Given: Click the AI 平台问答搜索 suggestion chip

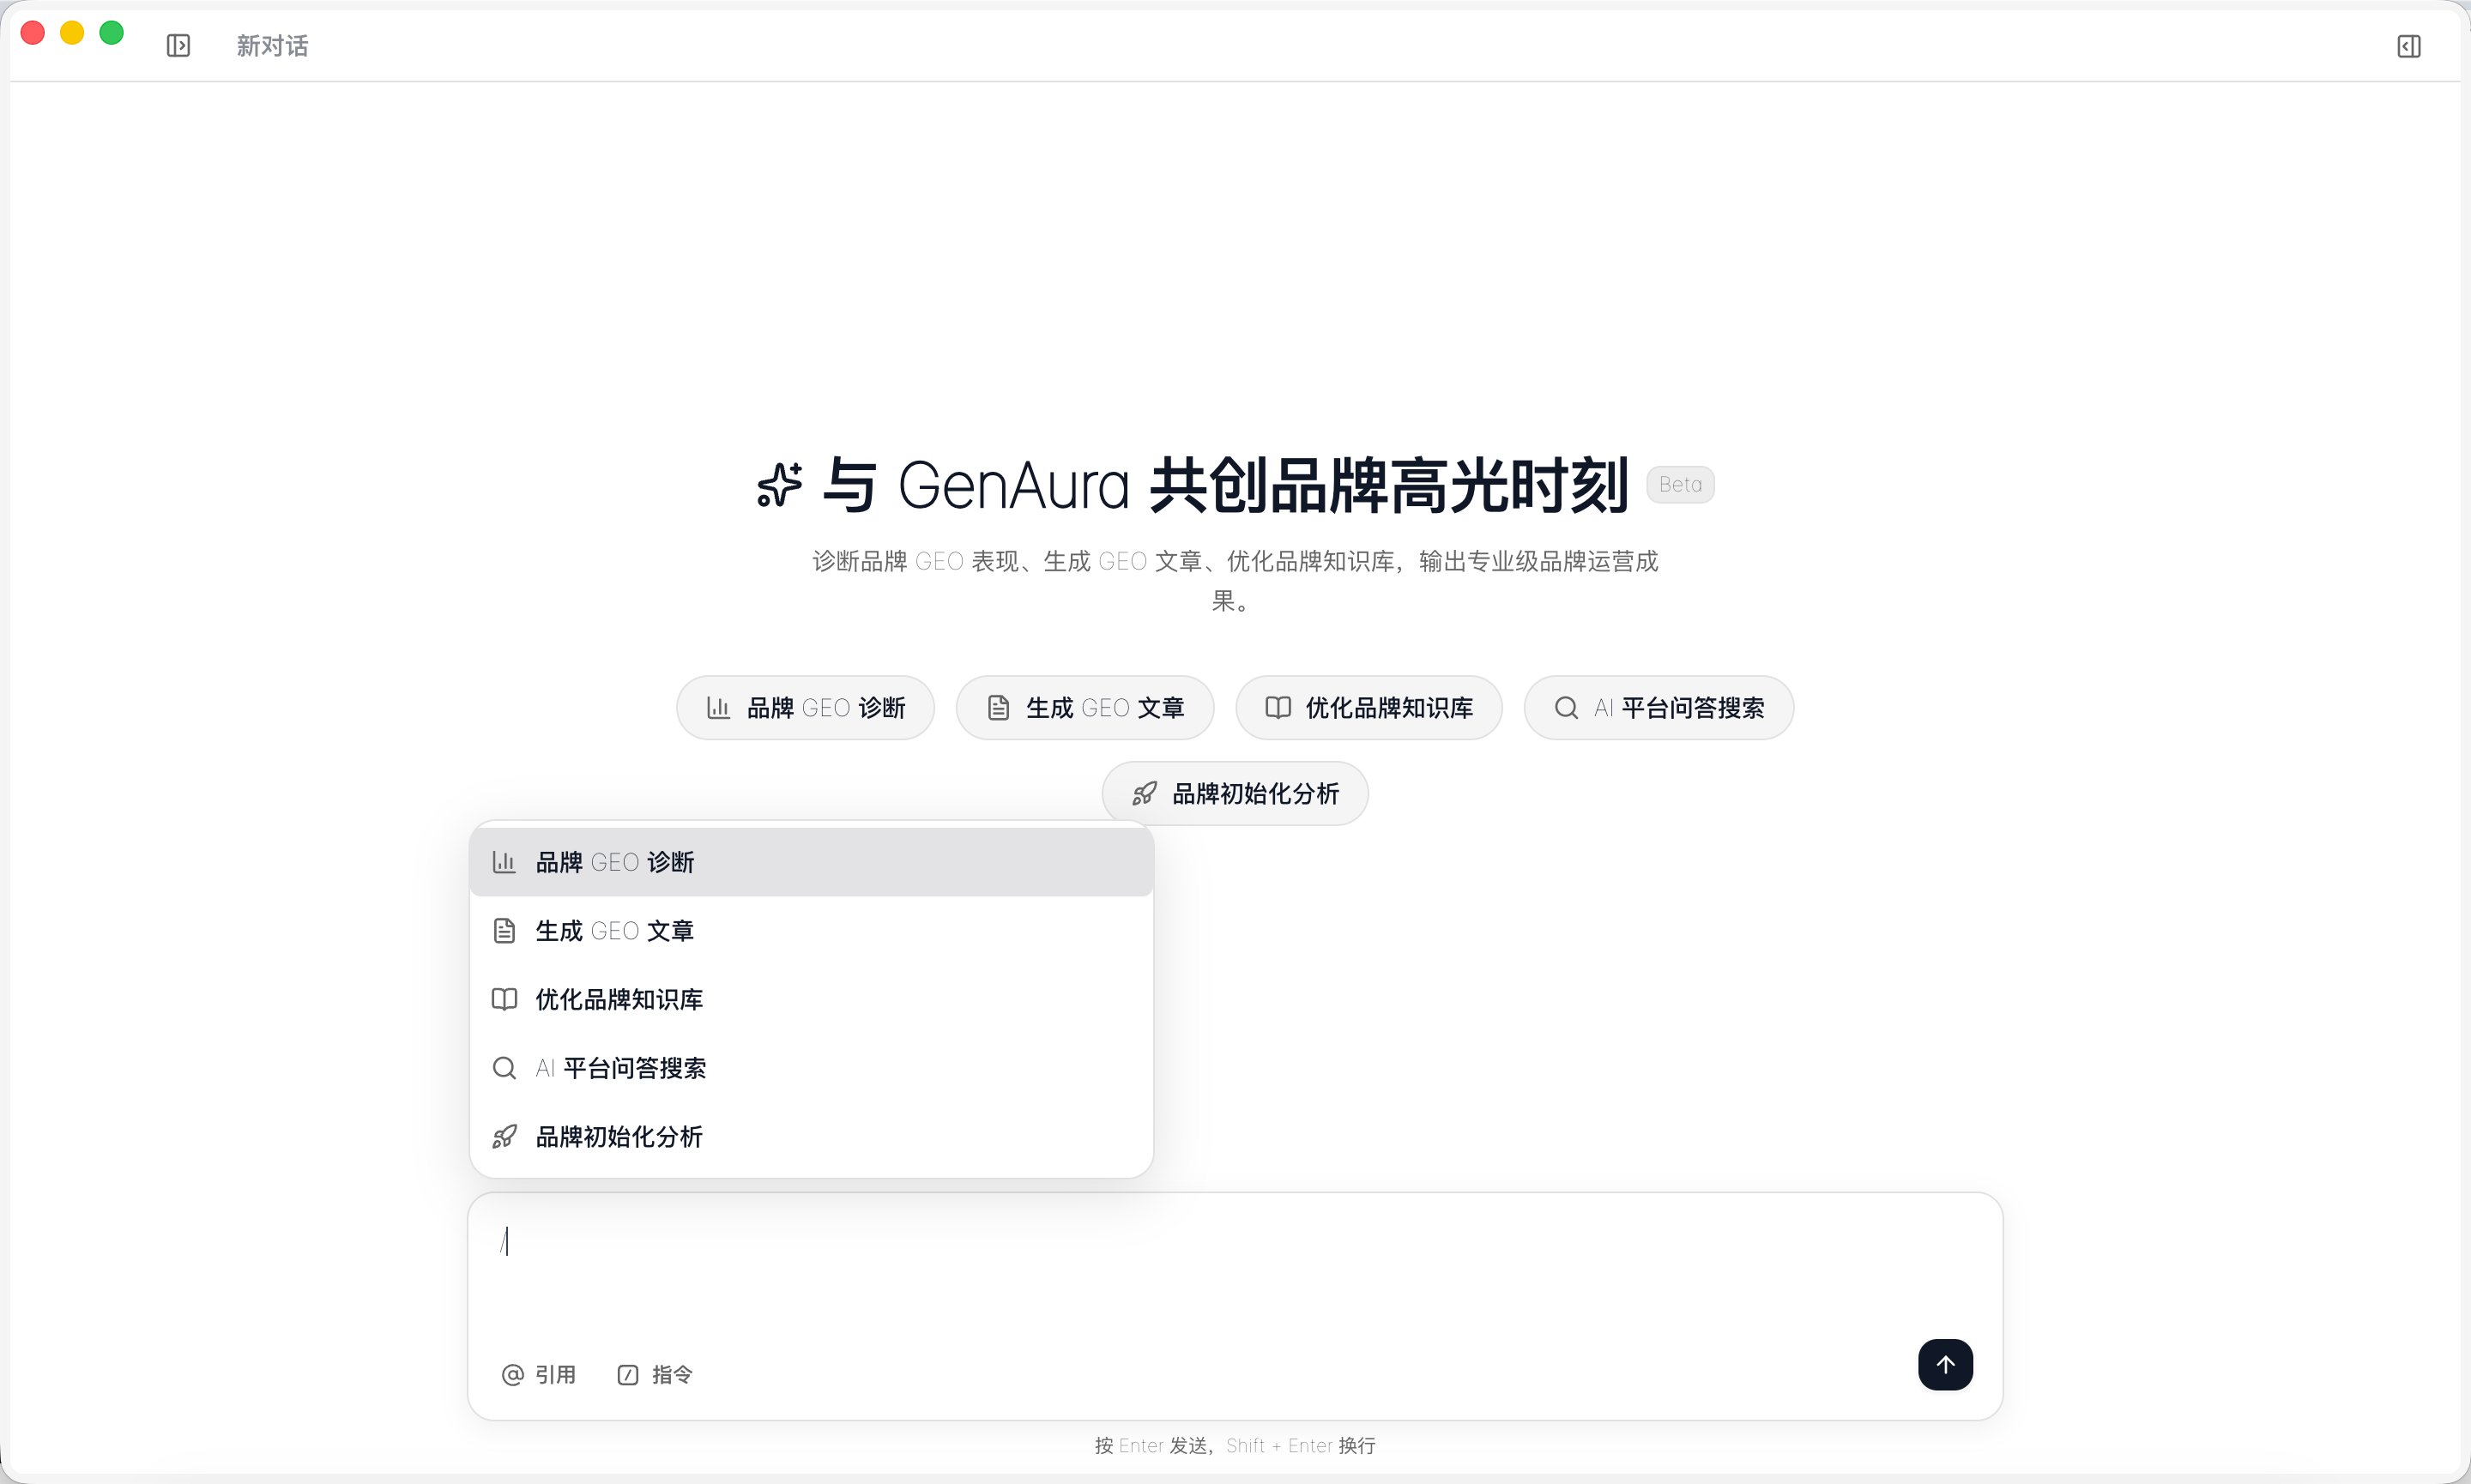Looking at the screenshot, I should (x=1659, y=708).
